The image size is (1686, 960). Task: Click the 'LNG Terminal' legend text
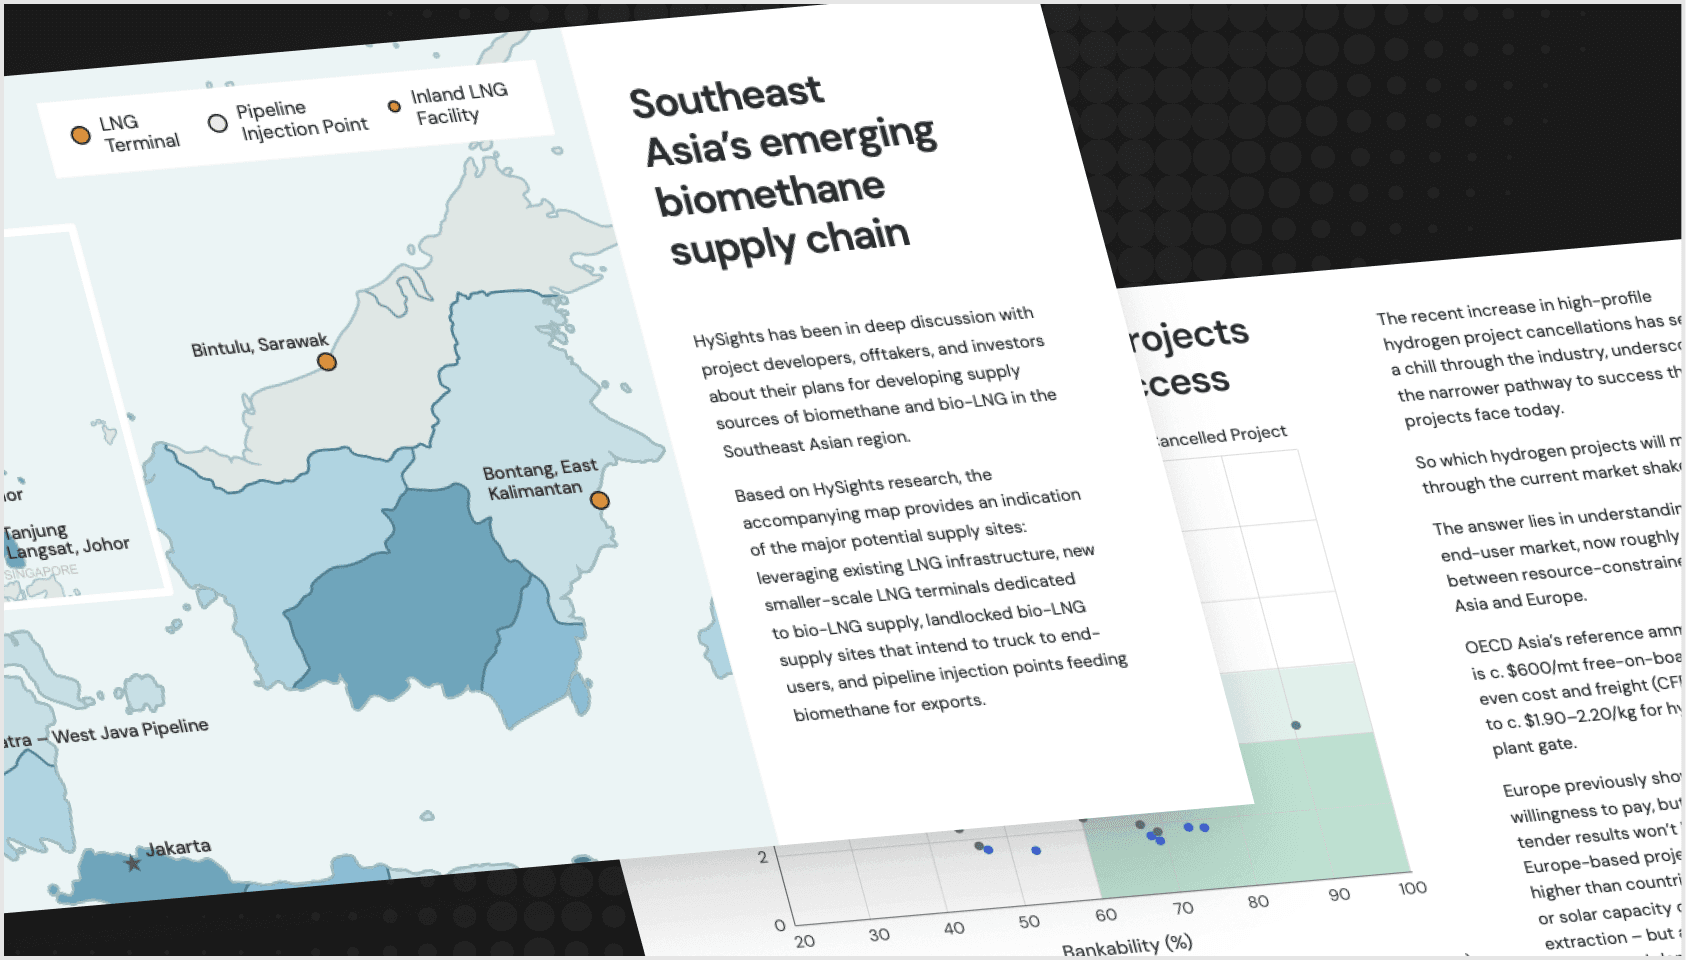click(138, 133)
